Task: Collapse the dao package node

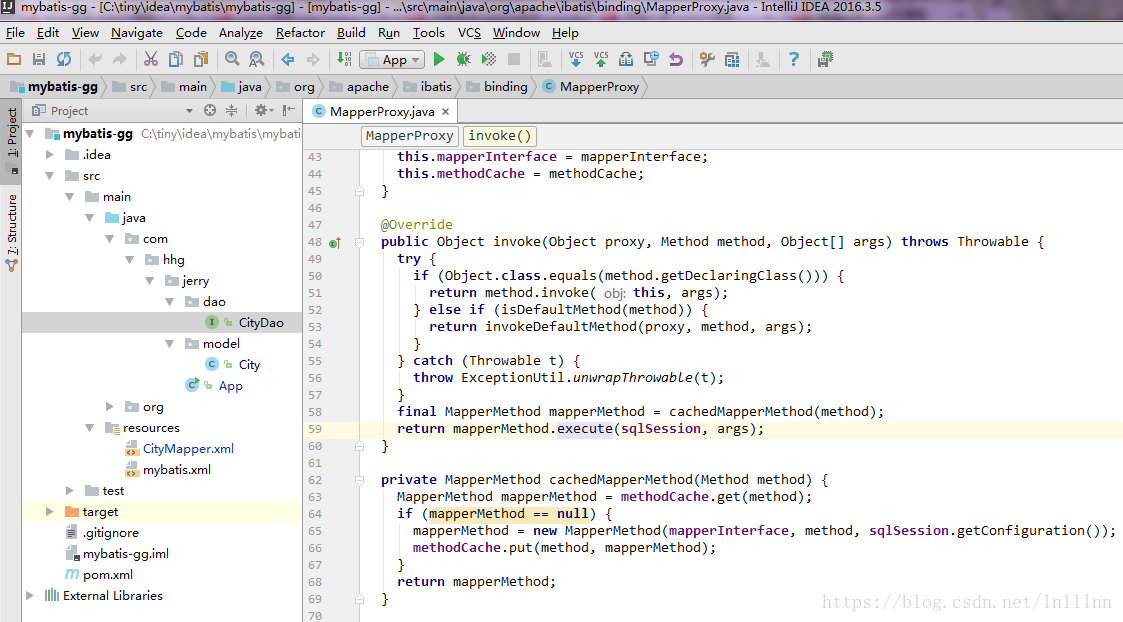Action: tap(170, 302)
